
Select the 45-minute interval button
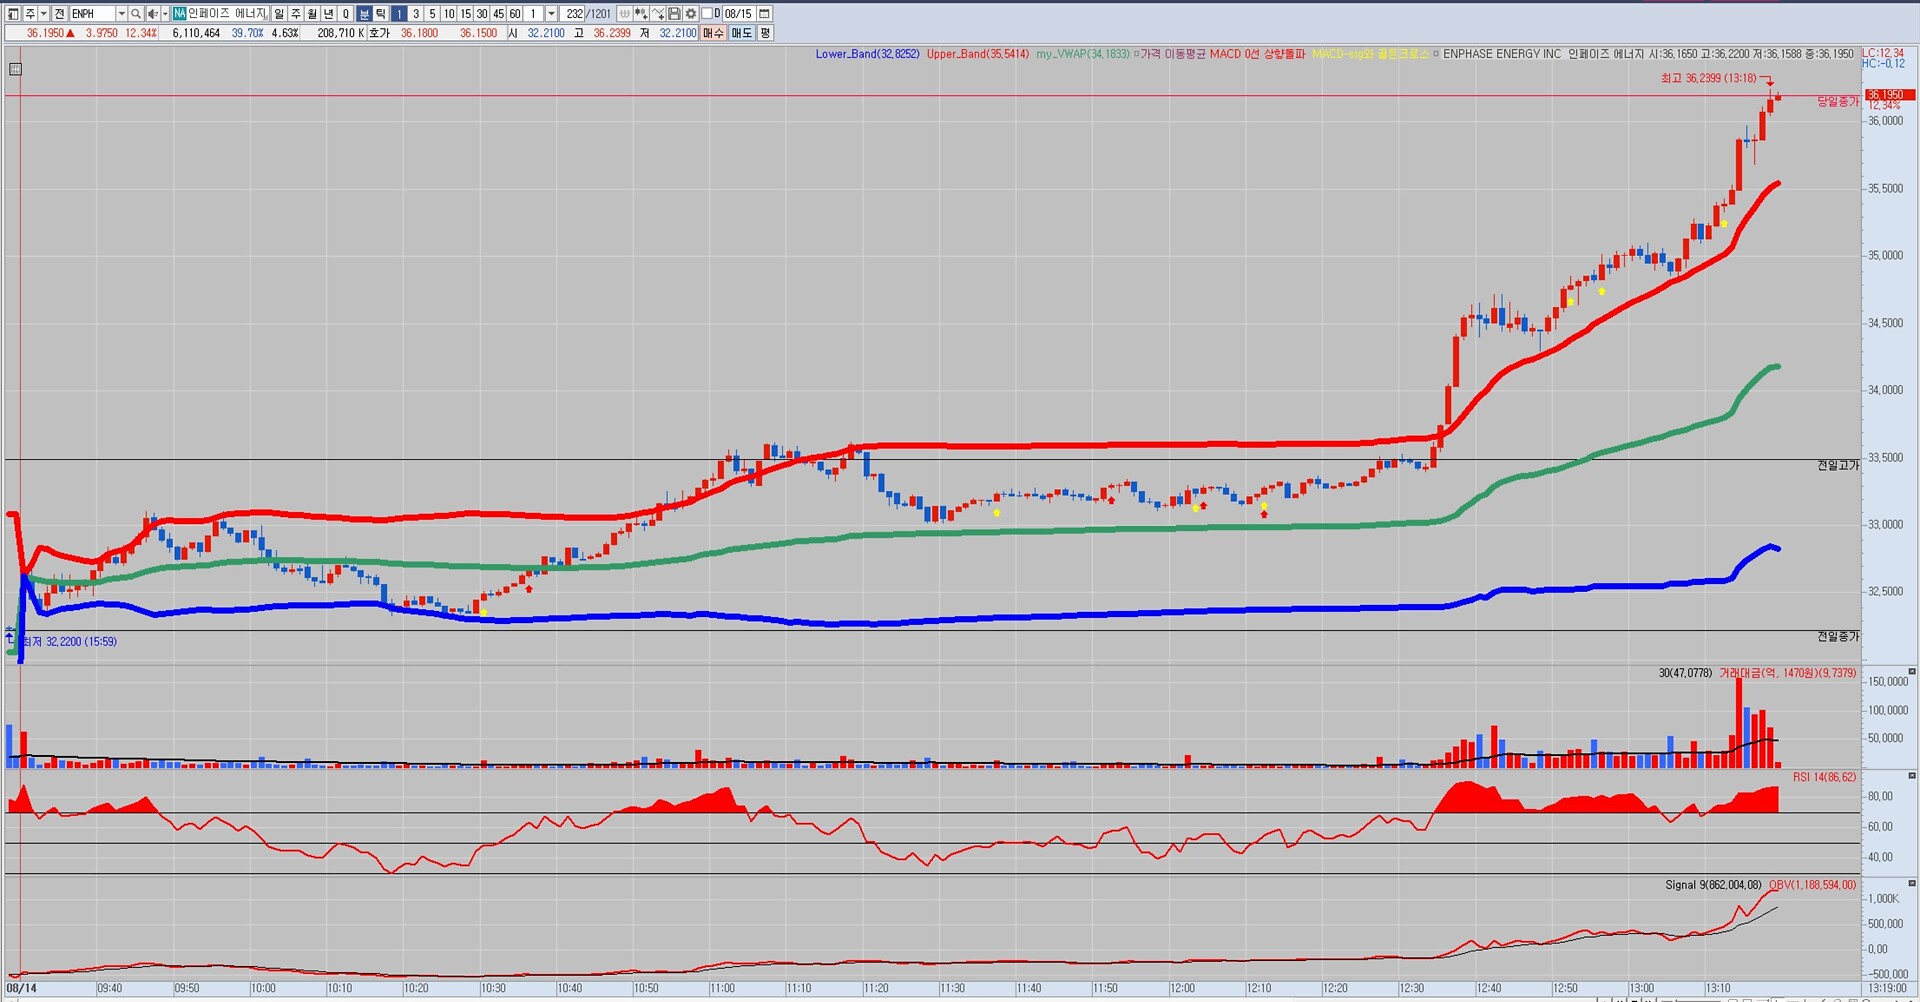pyautogui.click(x=498, y=14)
